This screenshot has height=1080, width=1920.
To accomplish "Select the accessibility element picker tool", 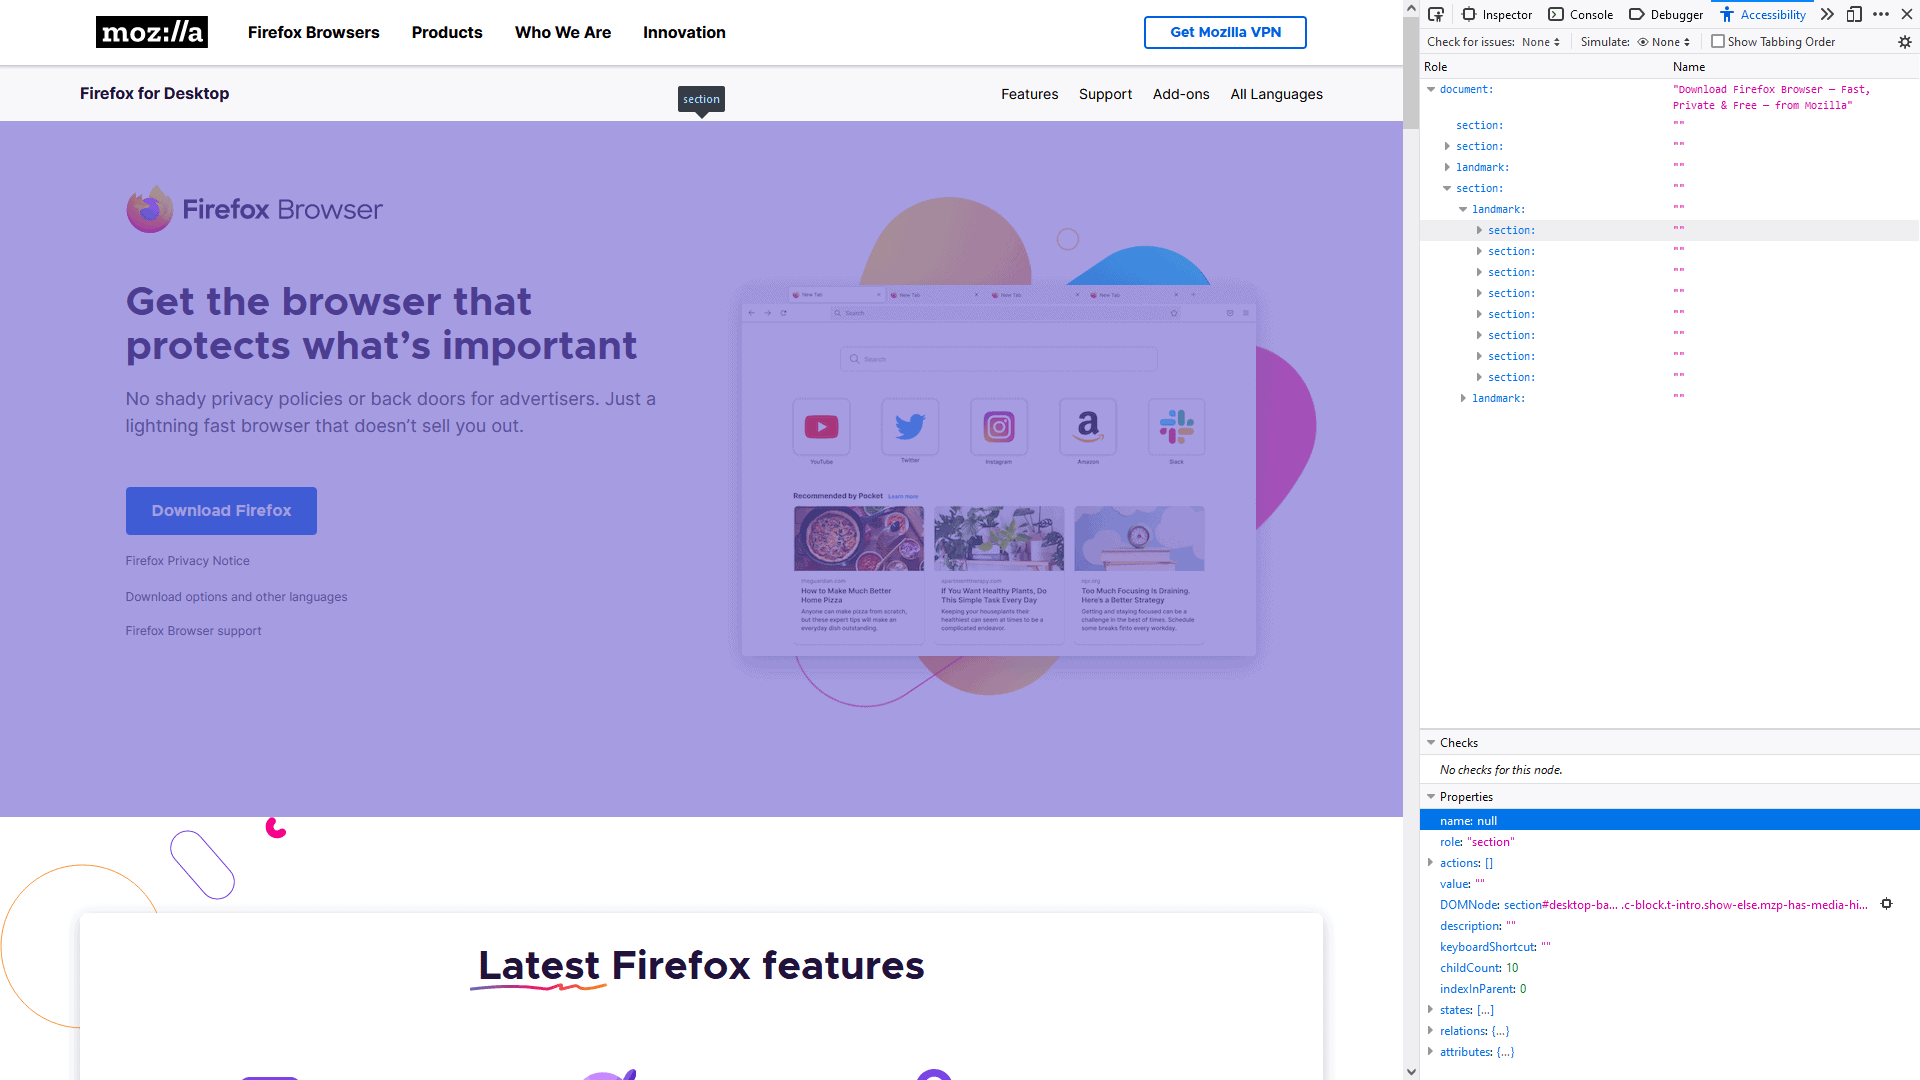I will click(x=1437, y=14).
